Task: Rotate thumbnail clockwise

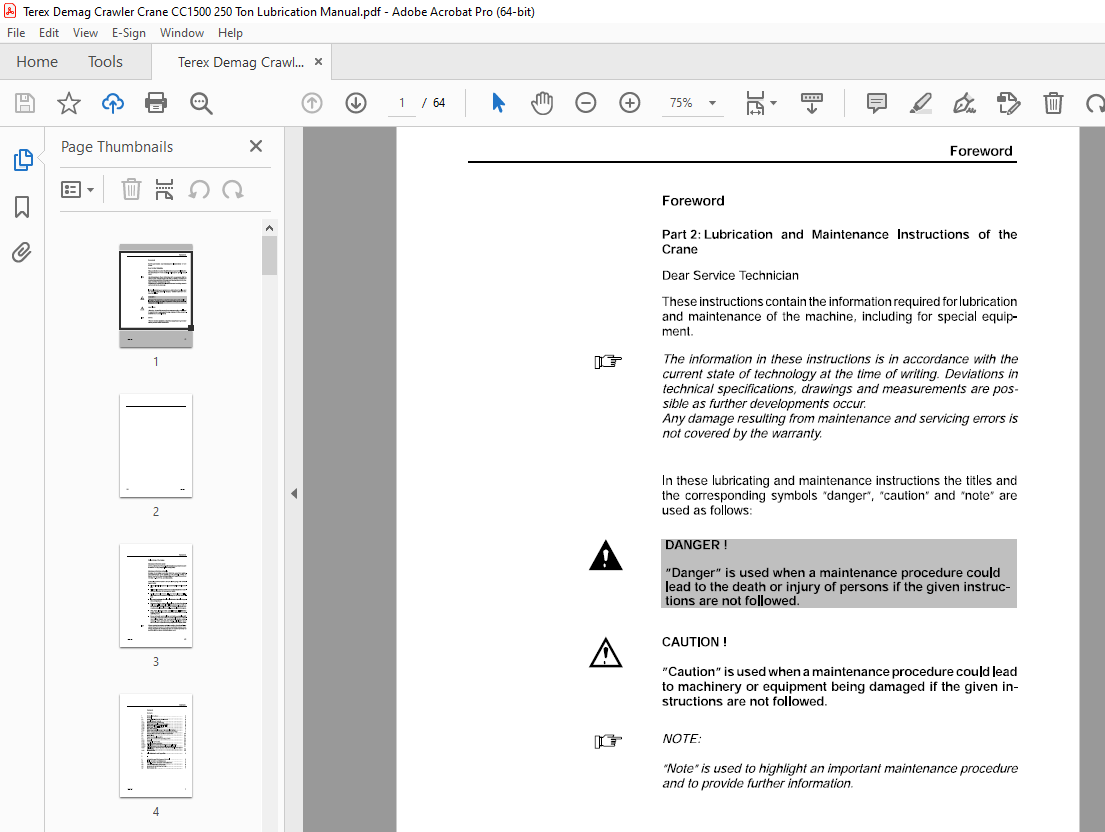Action: coord(233,190)
